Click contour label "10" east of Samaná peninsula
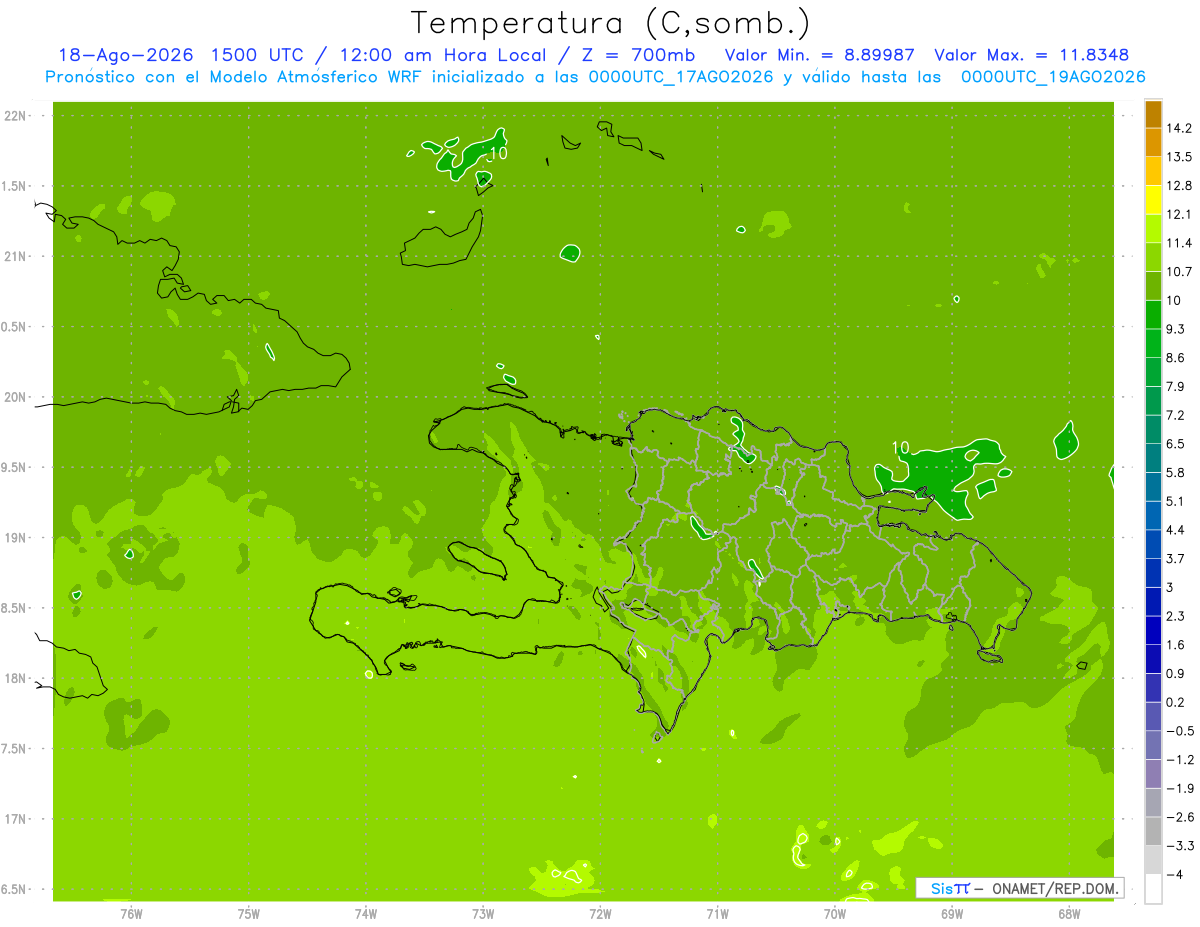The image size is (1200, 927). pos(901,448)
